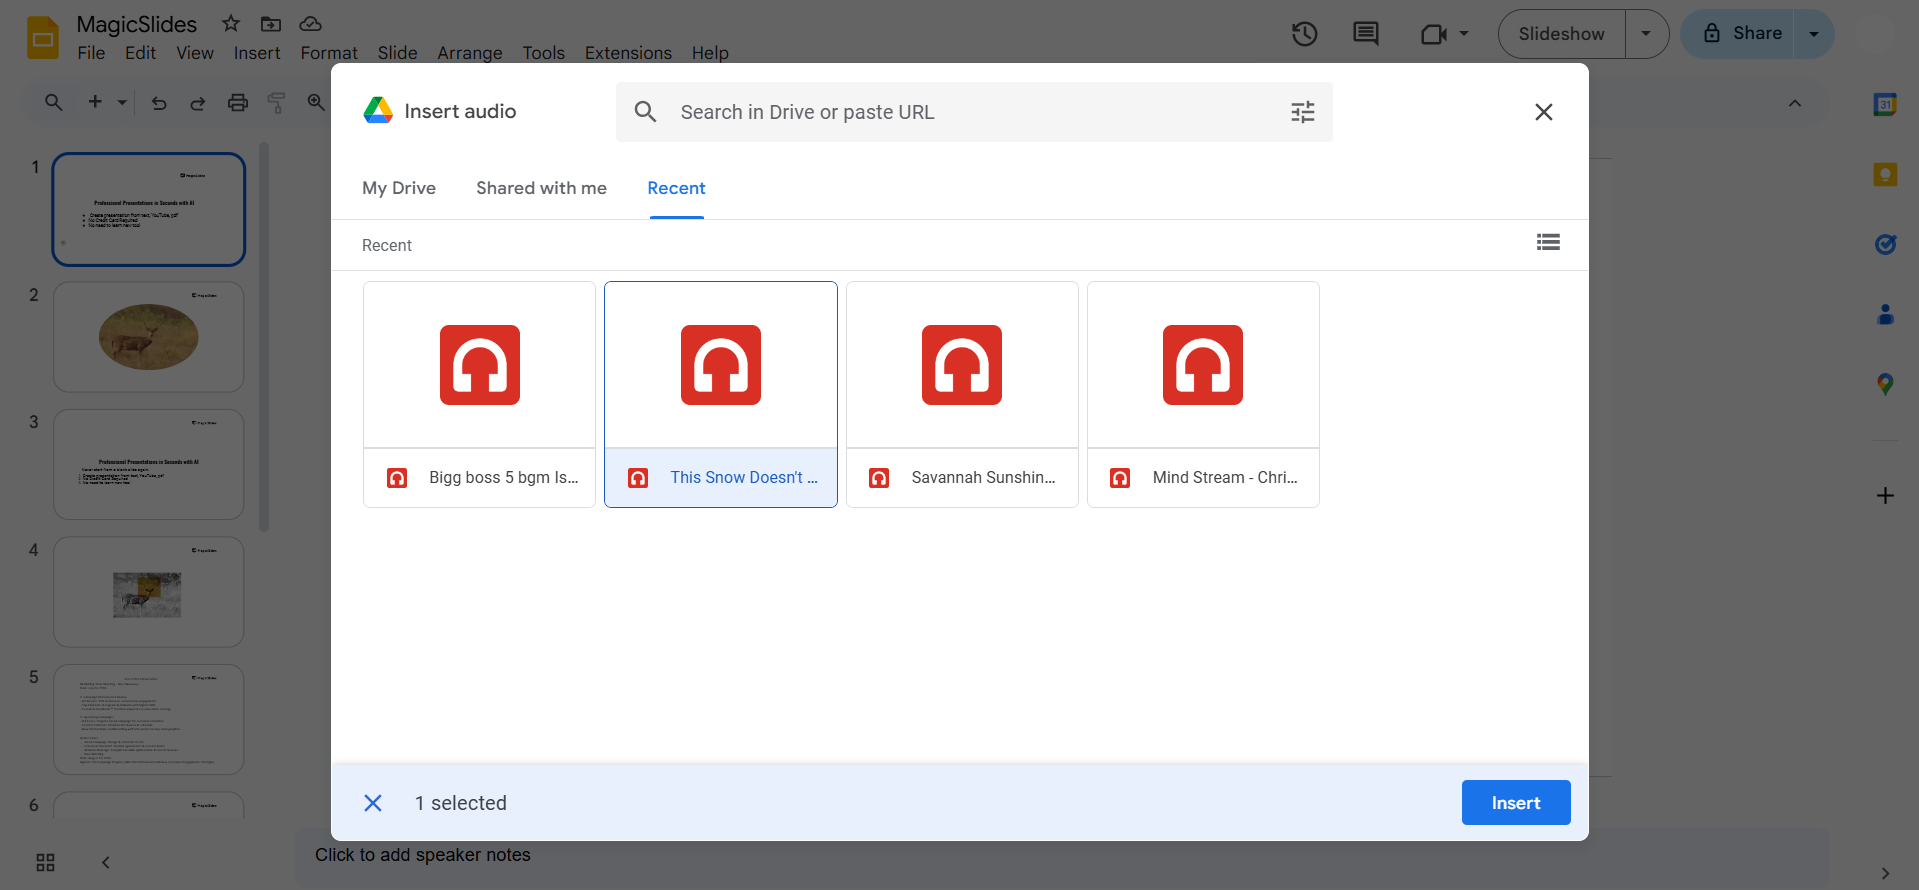Open version history clock icon
The width and height of the screenshot is (1919, 890).
click(x=1304, y=34)
